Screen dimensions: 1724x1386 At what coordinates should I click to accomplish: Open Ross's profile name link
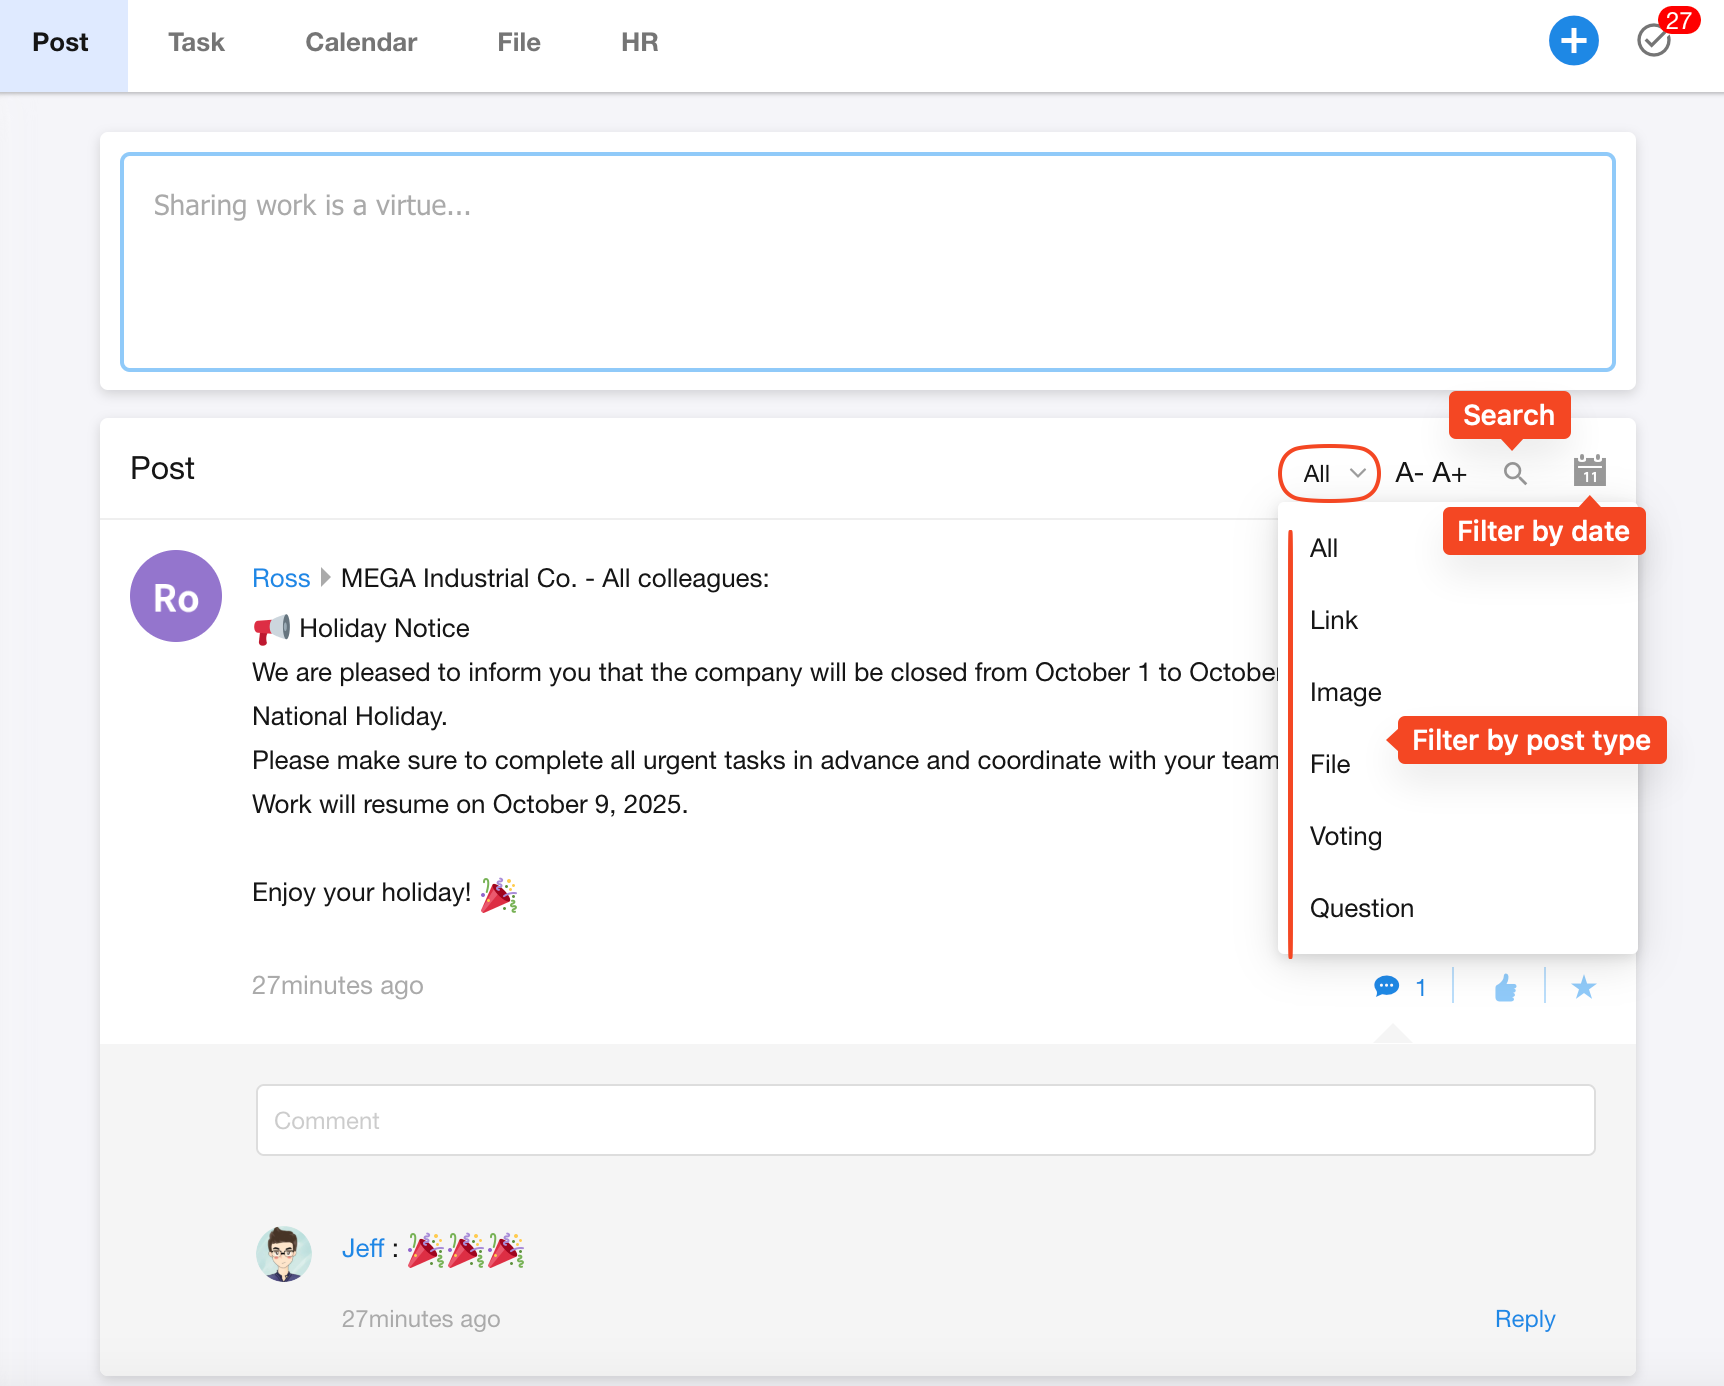point(281,578)
